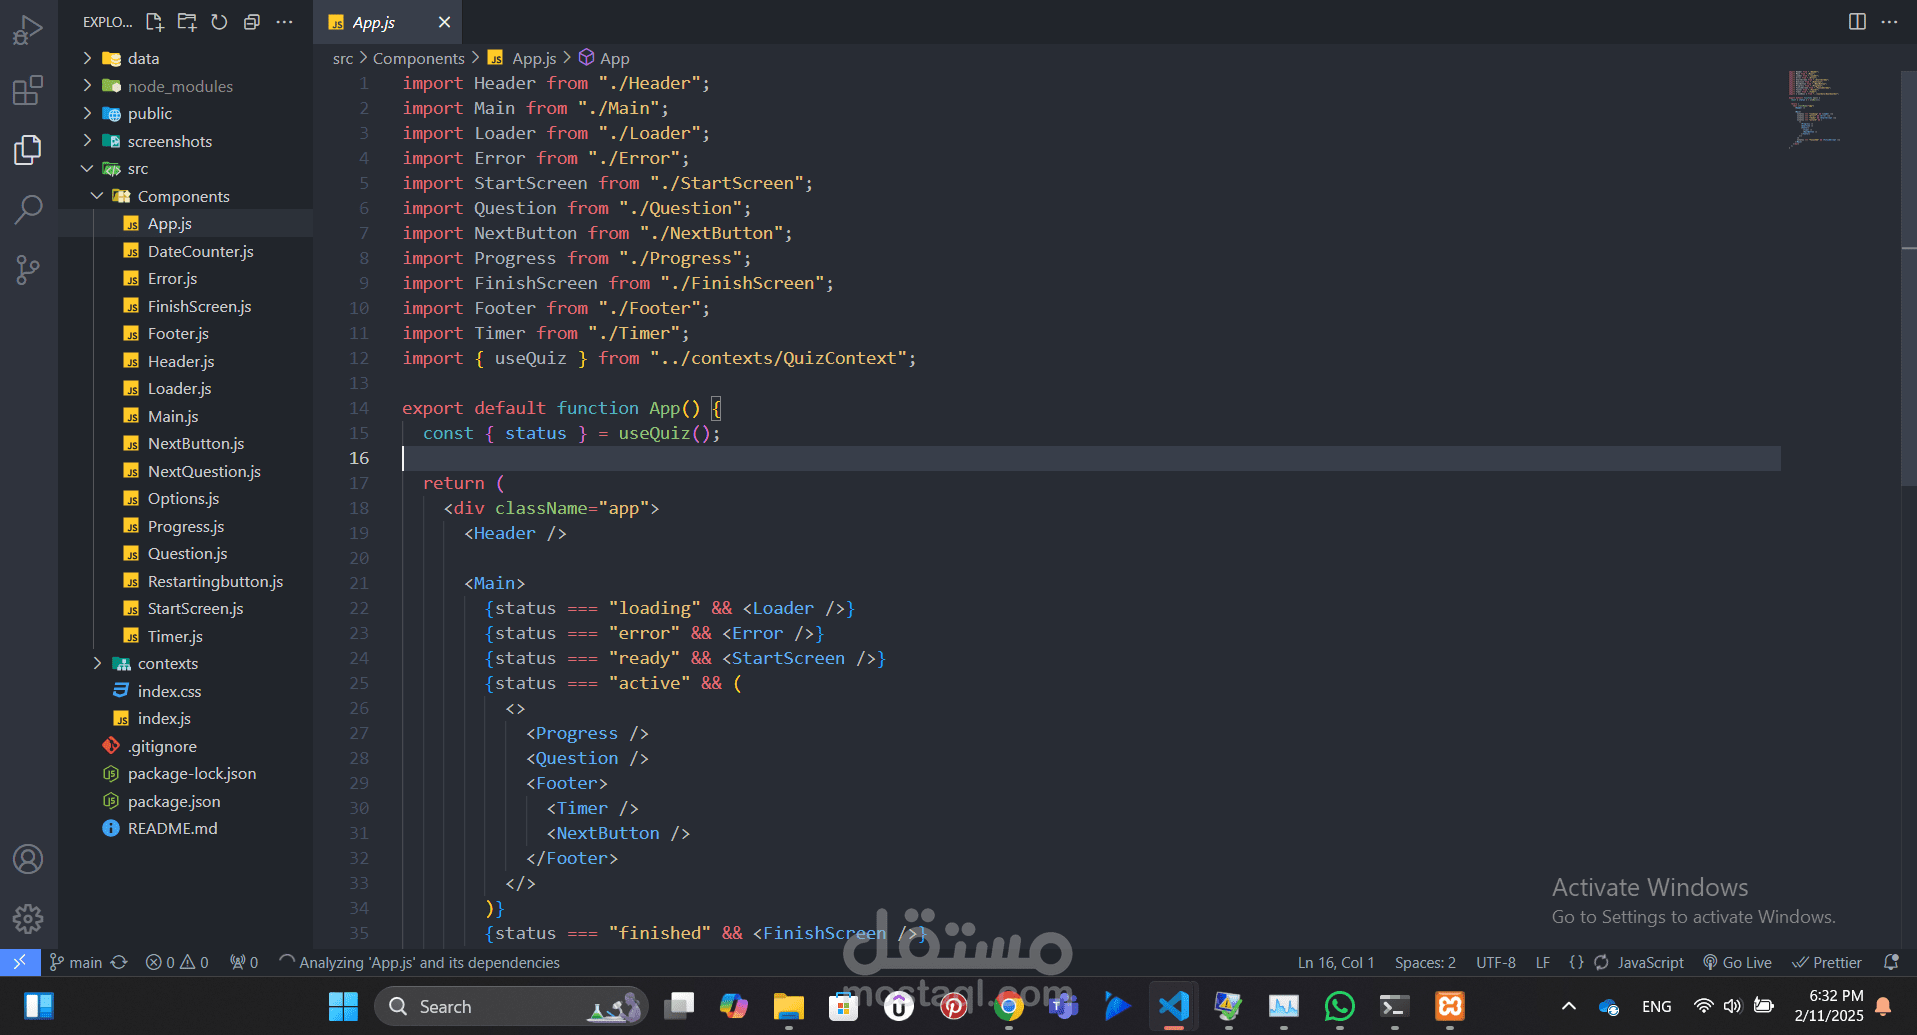Open the Accounts menu
The width and height of the screenshot is (1917, 1035).
[28, 859]
